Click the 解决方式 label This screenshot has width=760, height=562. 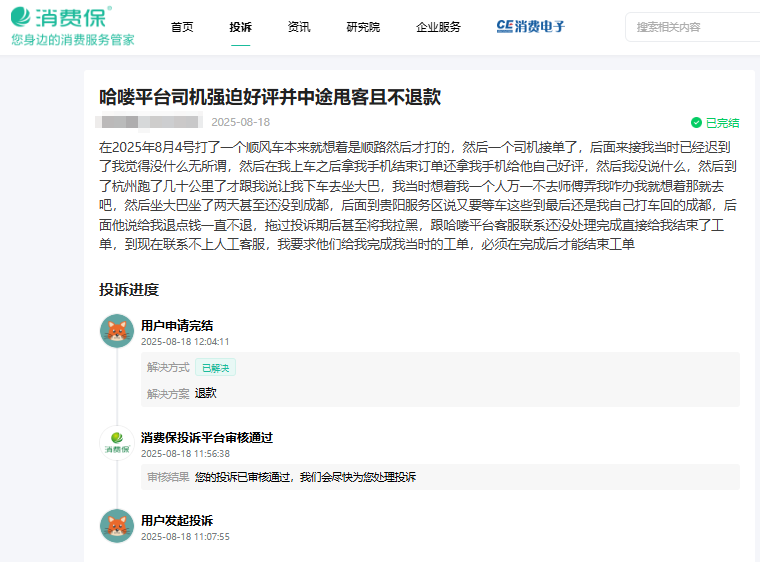coord(168,368)
